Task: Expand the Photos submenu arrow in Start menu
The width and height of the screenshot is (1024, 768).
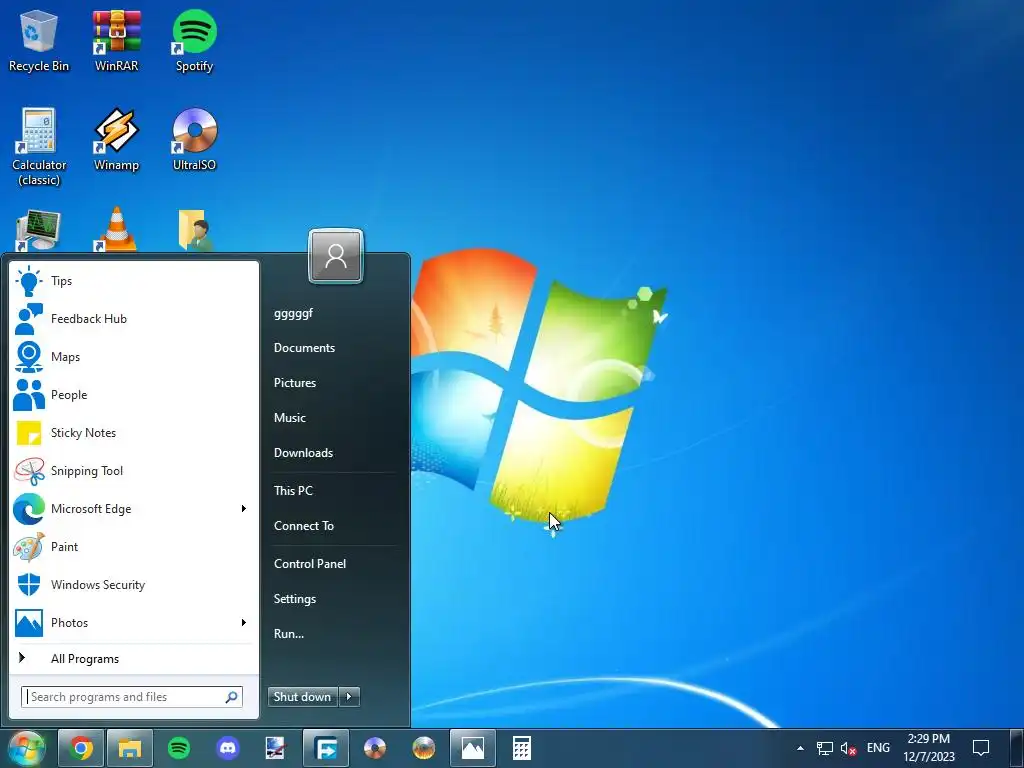Action: click(244, 622)
